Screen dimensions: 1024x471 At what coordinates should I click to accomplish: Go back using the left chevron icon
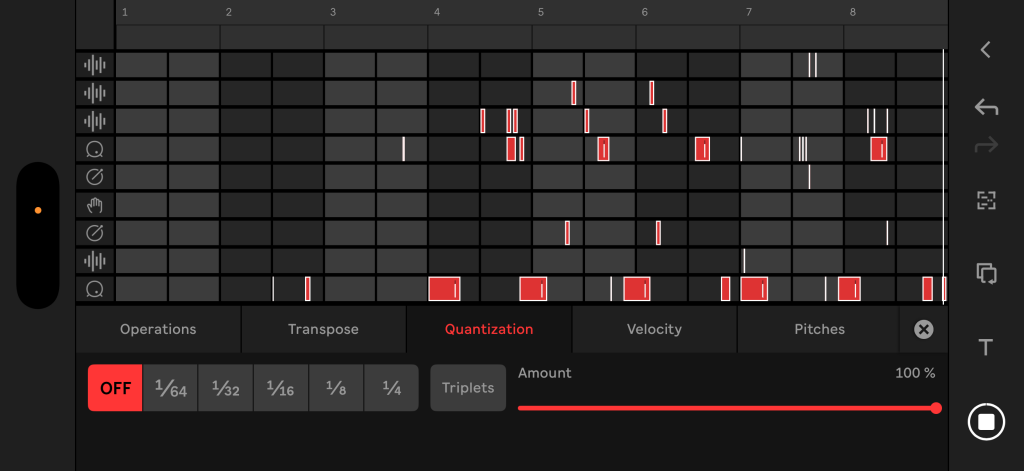pos(985,50)
